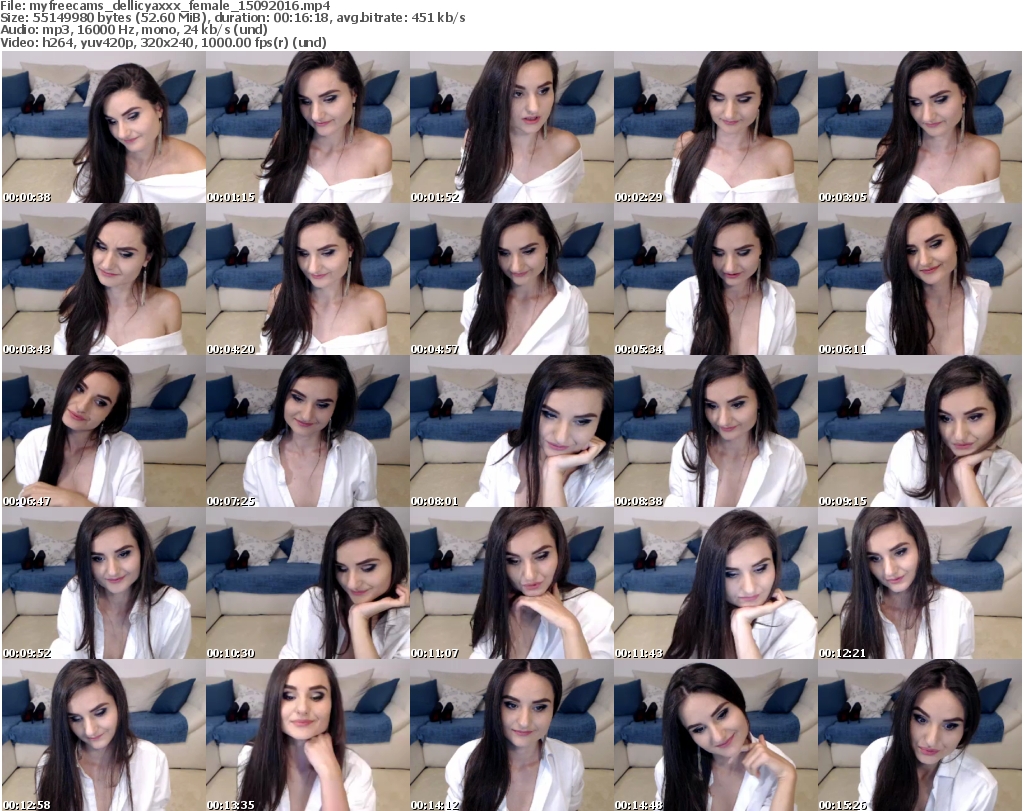
Task: Select the 00:03:05 thumbnail
Action: (919, 127)
